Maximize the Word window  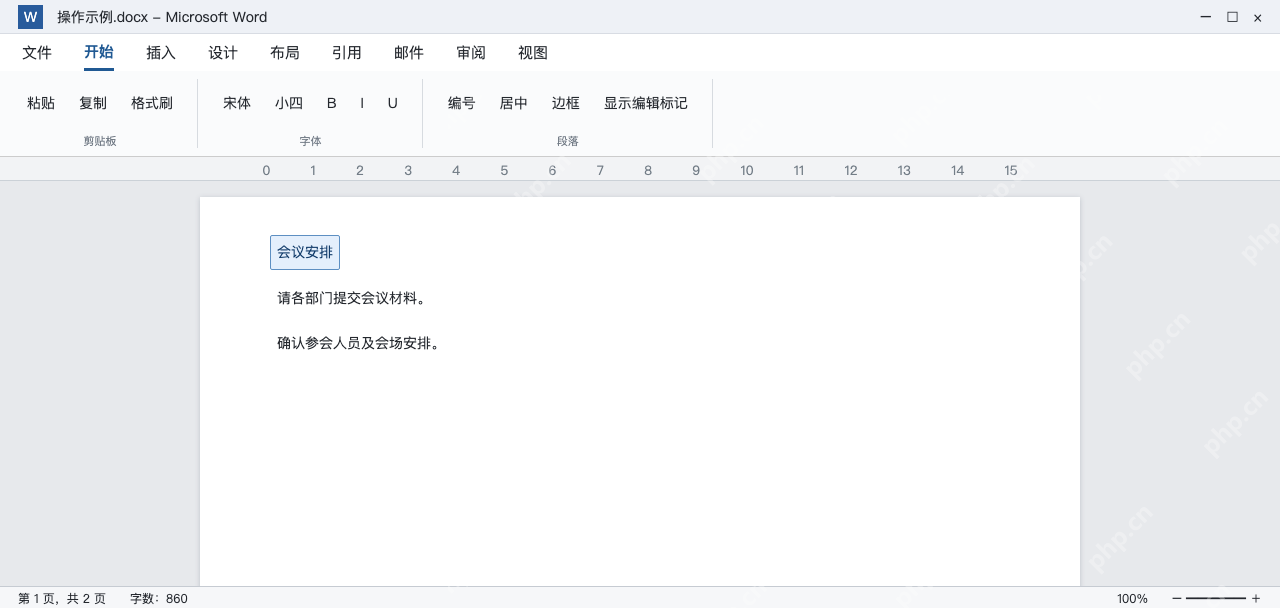coord(1232,17)
